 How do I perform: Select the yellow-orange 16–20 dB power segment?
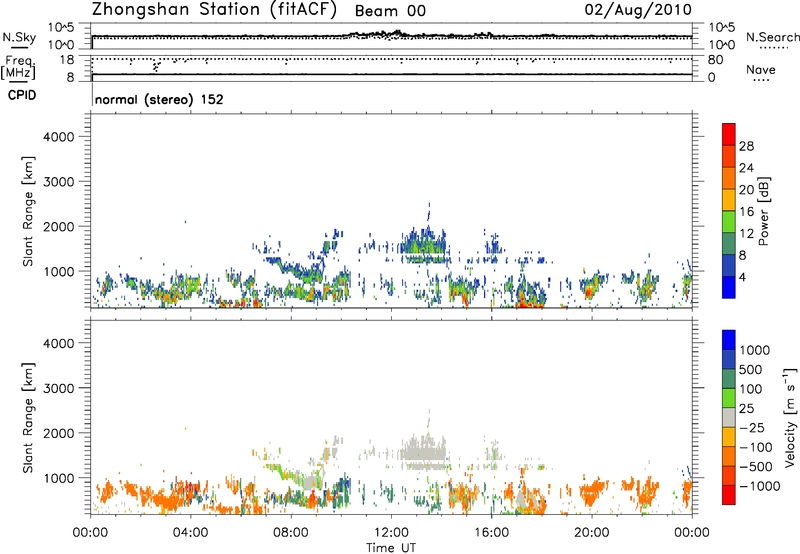[x=729, y=200]
